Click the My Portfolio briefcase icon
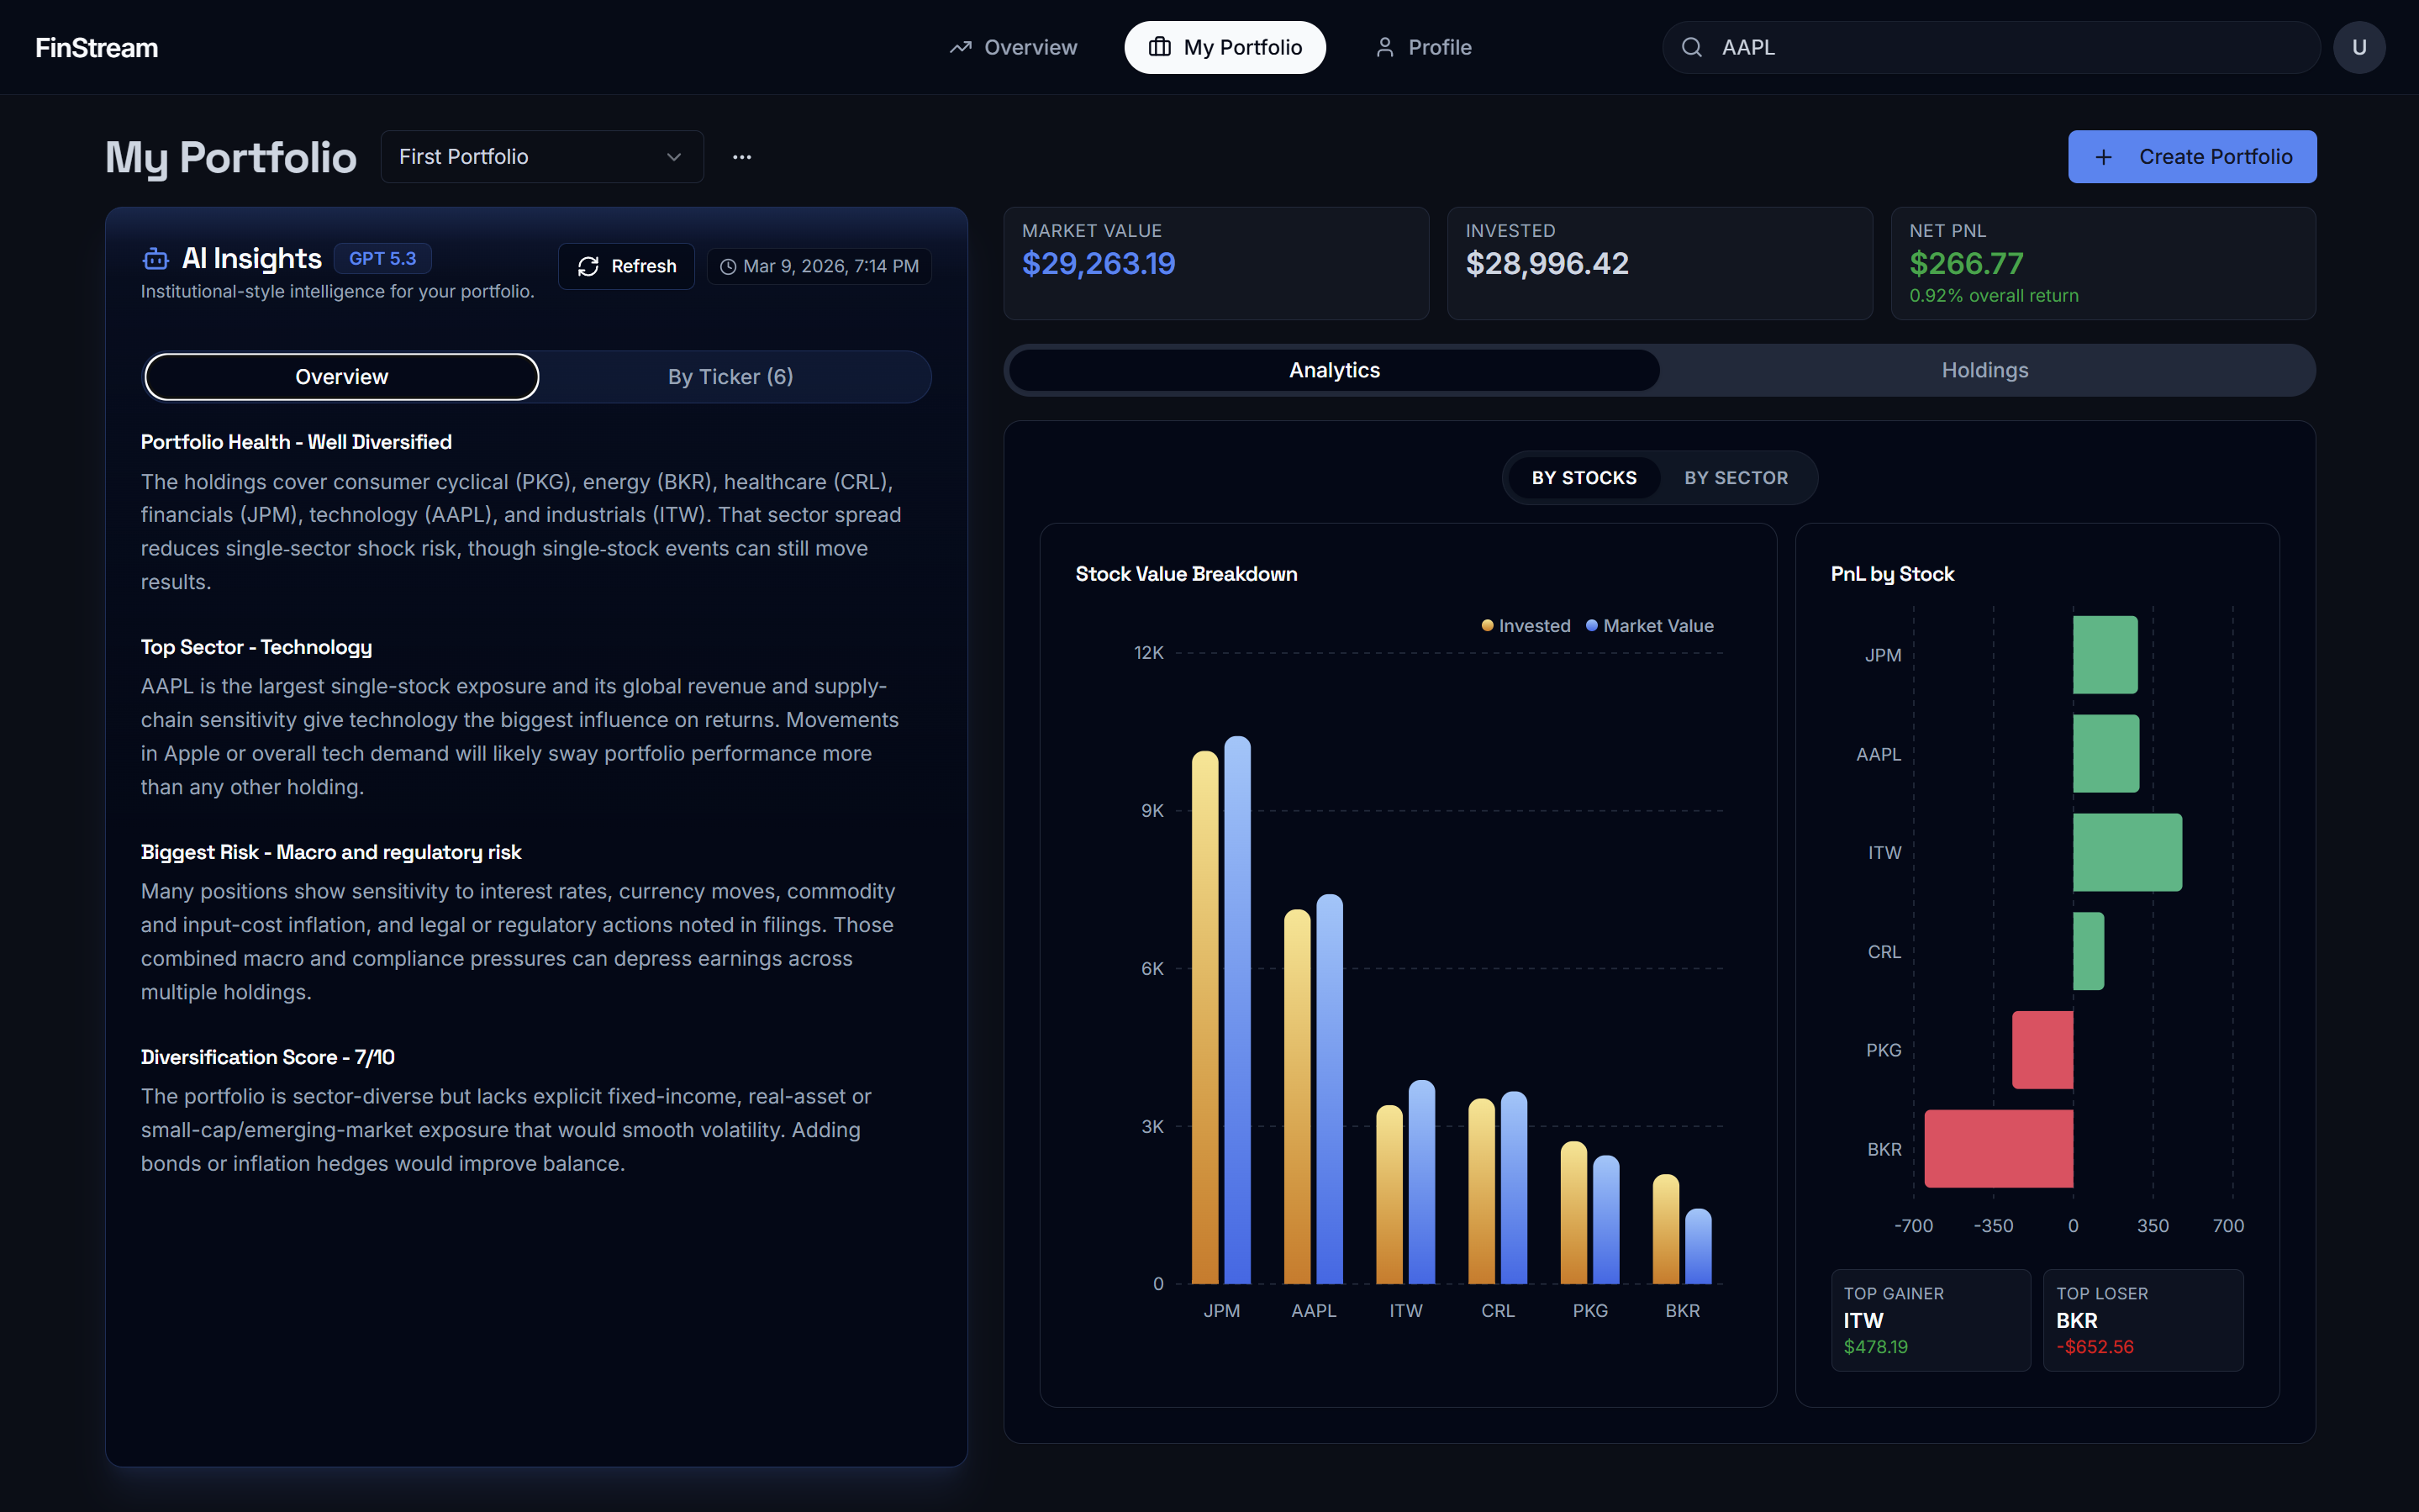 click(x=1159, y=47)
